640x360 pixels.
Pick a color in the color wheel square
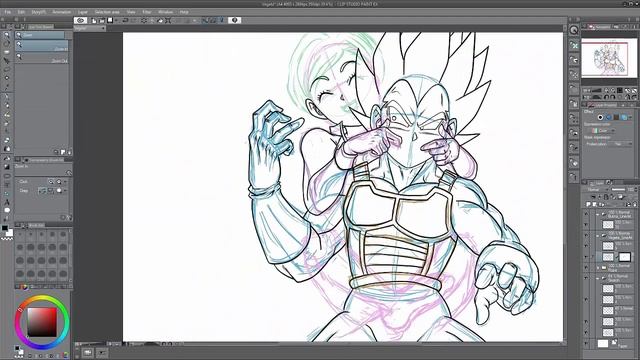[x=42, y=322]
